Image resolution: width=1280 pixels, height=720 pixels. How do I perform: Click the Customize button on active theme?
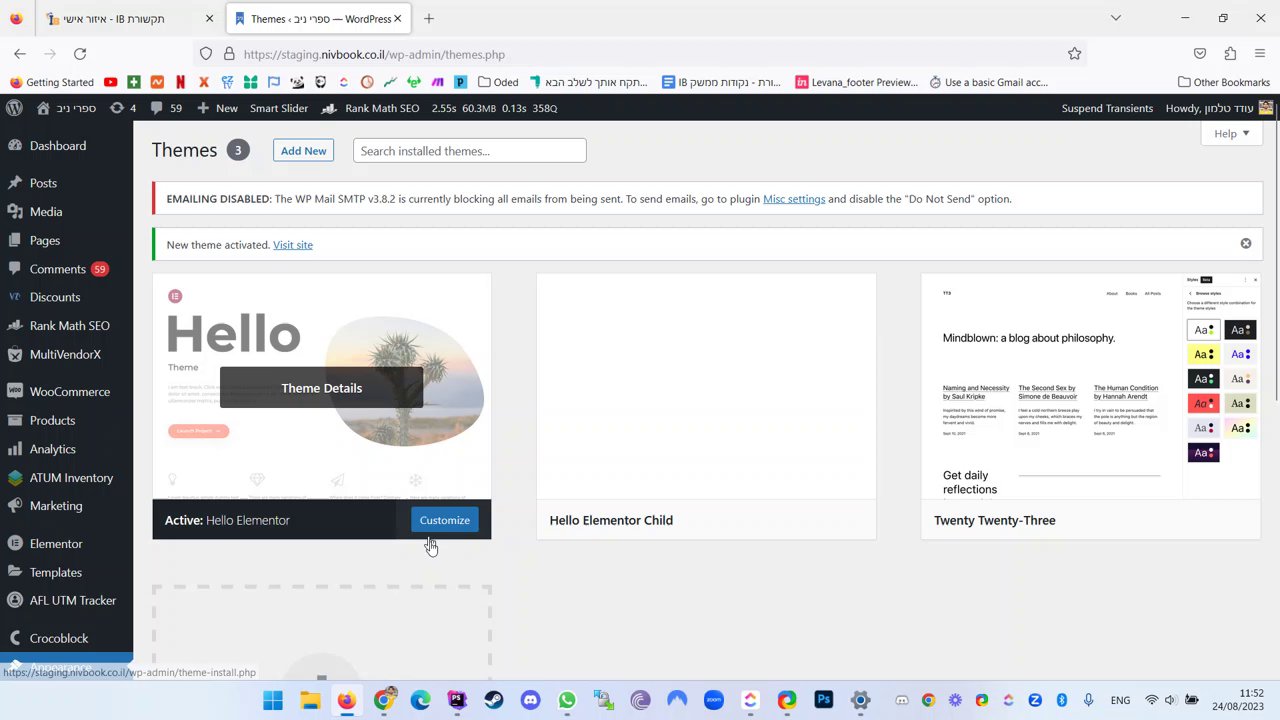pos(445,520)
